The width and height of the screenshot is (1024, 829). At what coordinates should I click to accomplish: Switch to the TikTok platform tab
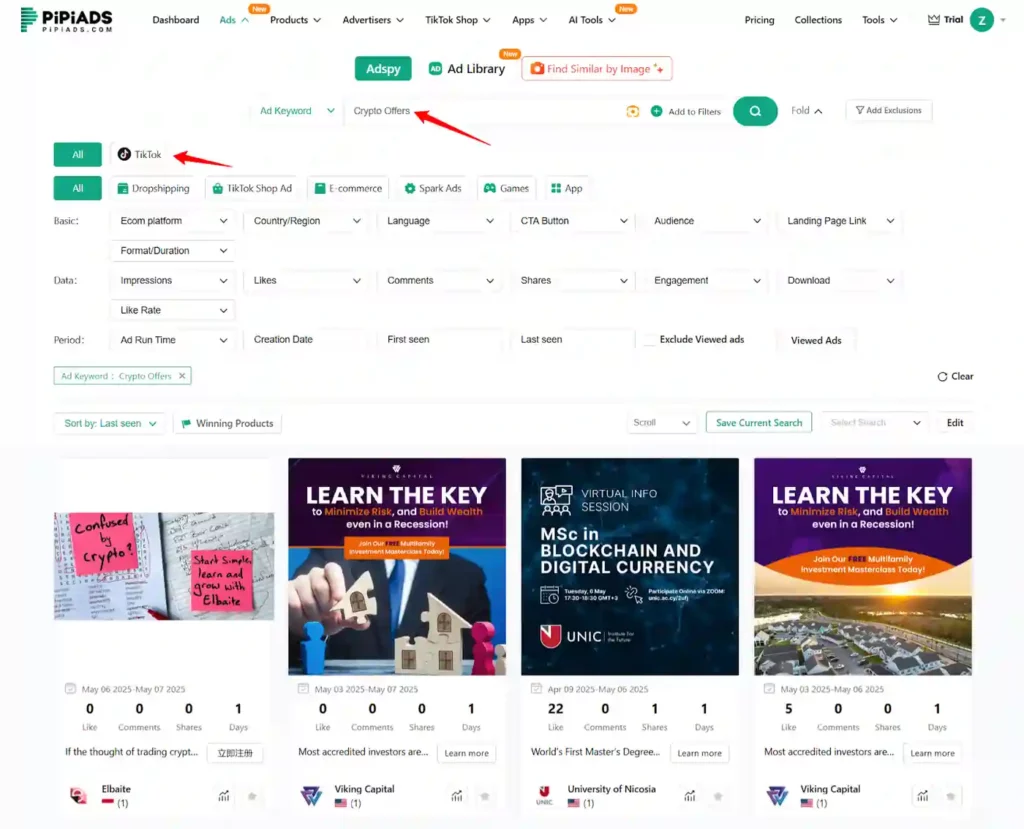(140, 154)
